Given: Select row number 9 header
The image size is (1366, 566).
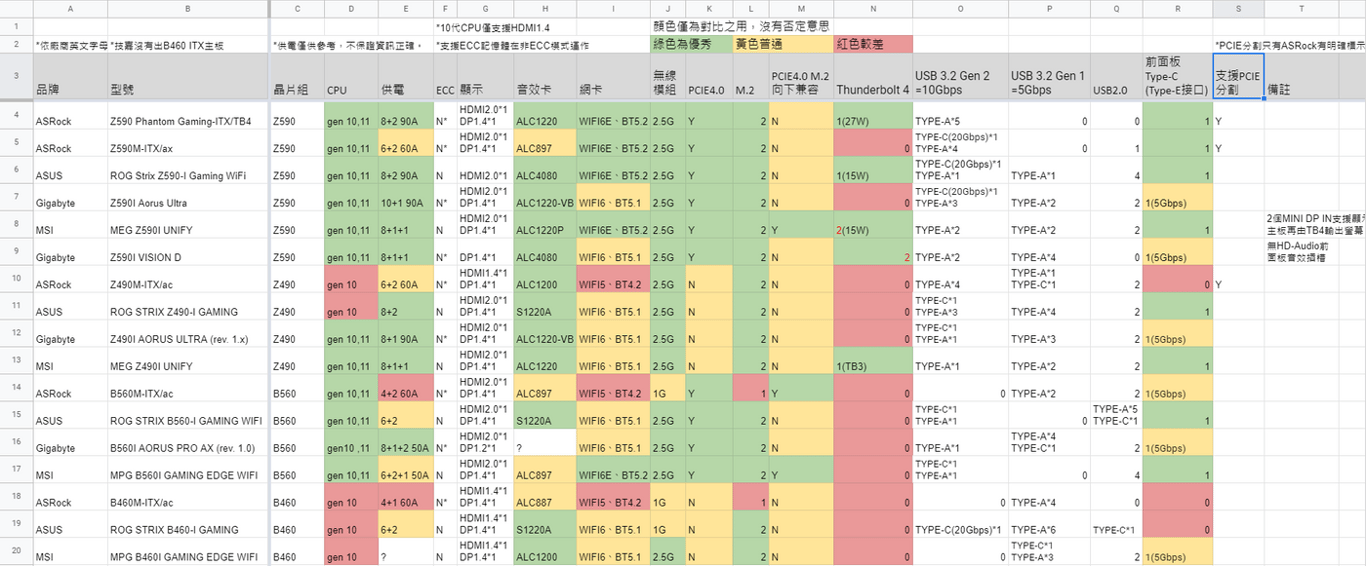Looking at the screenshot, I should [16, 250].
